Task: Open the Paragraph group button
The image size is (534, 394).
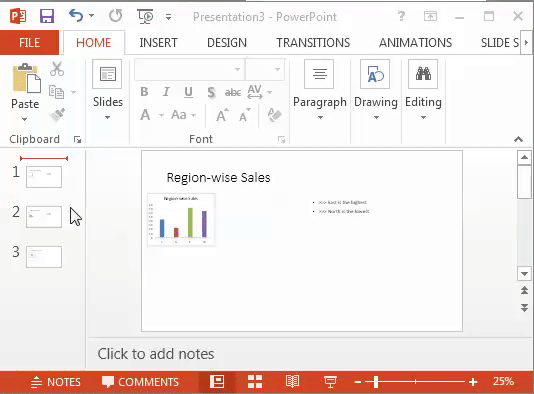Action: [319, 90]
